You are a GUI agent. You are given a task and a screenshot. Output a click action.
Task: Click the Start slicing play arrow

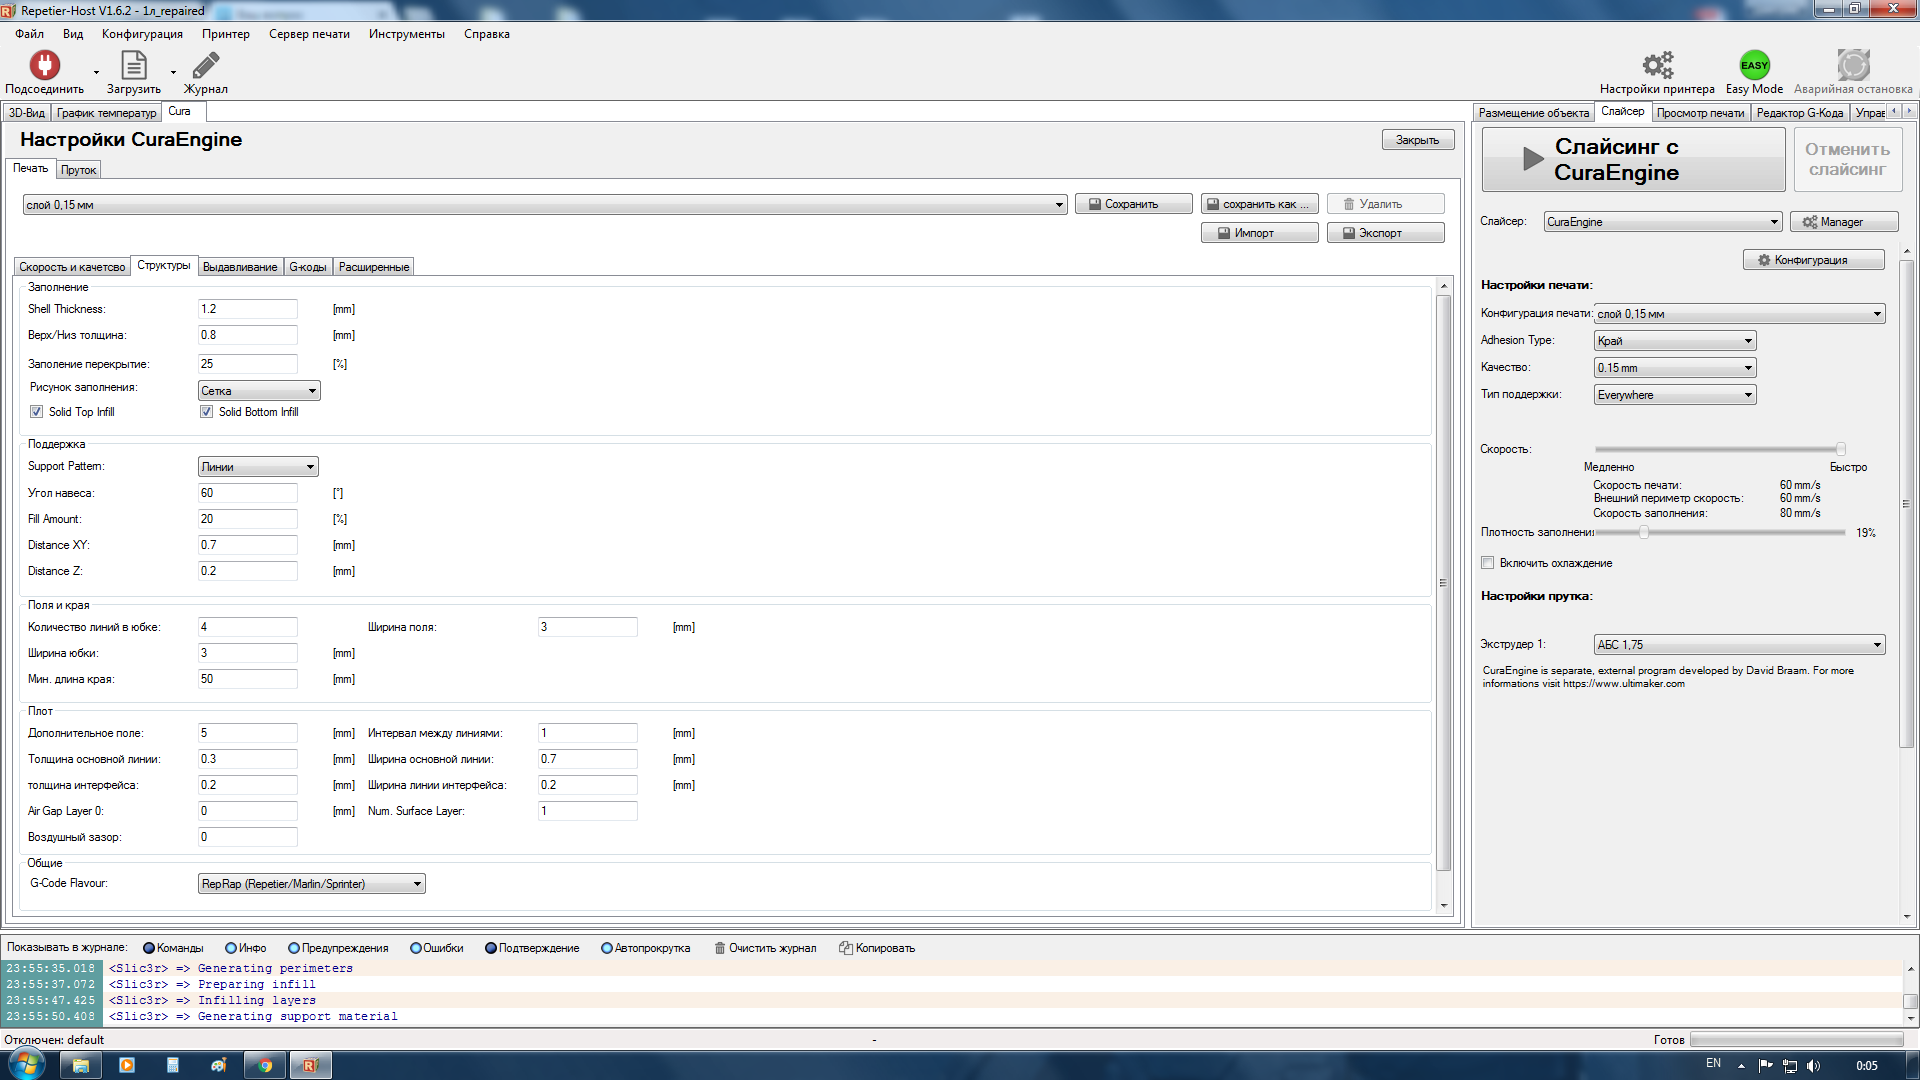1533,159
